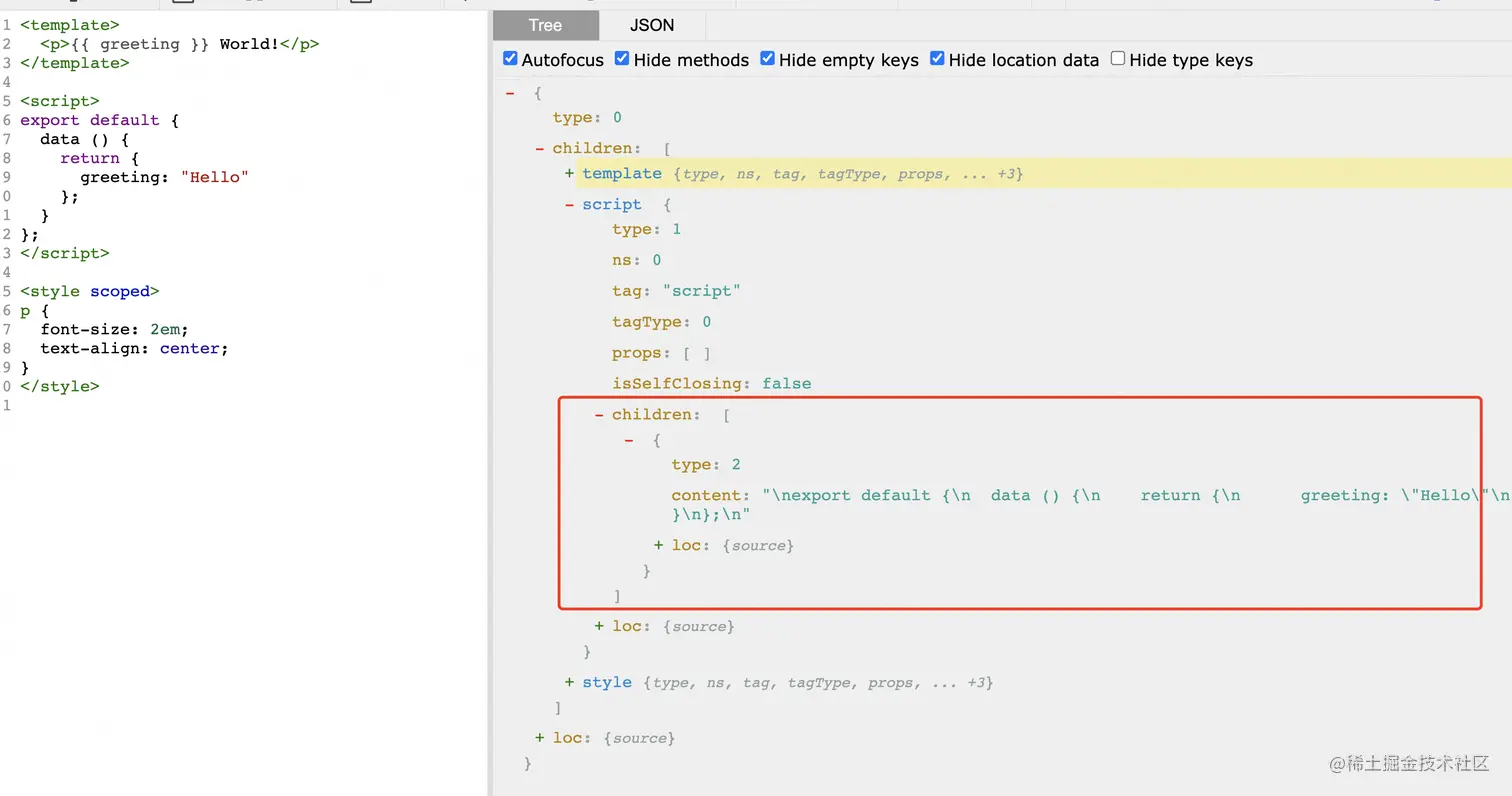Collapse the script's children array
1512x796 pixels.
599,414
